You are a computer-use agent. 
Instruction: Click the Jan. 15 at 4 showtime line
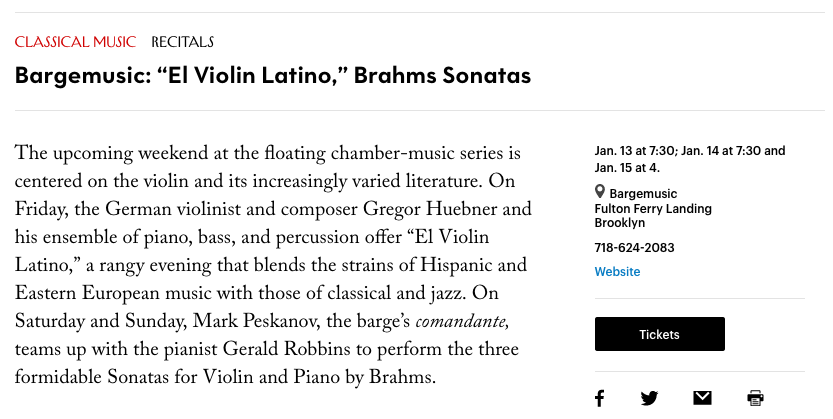point(627,168)
